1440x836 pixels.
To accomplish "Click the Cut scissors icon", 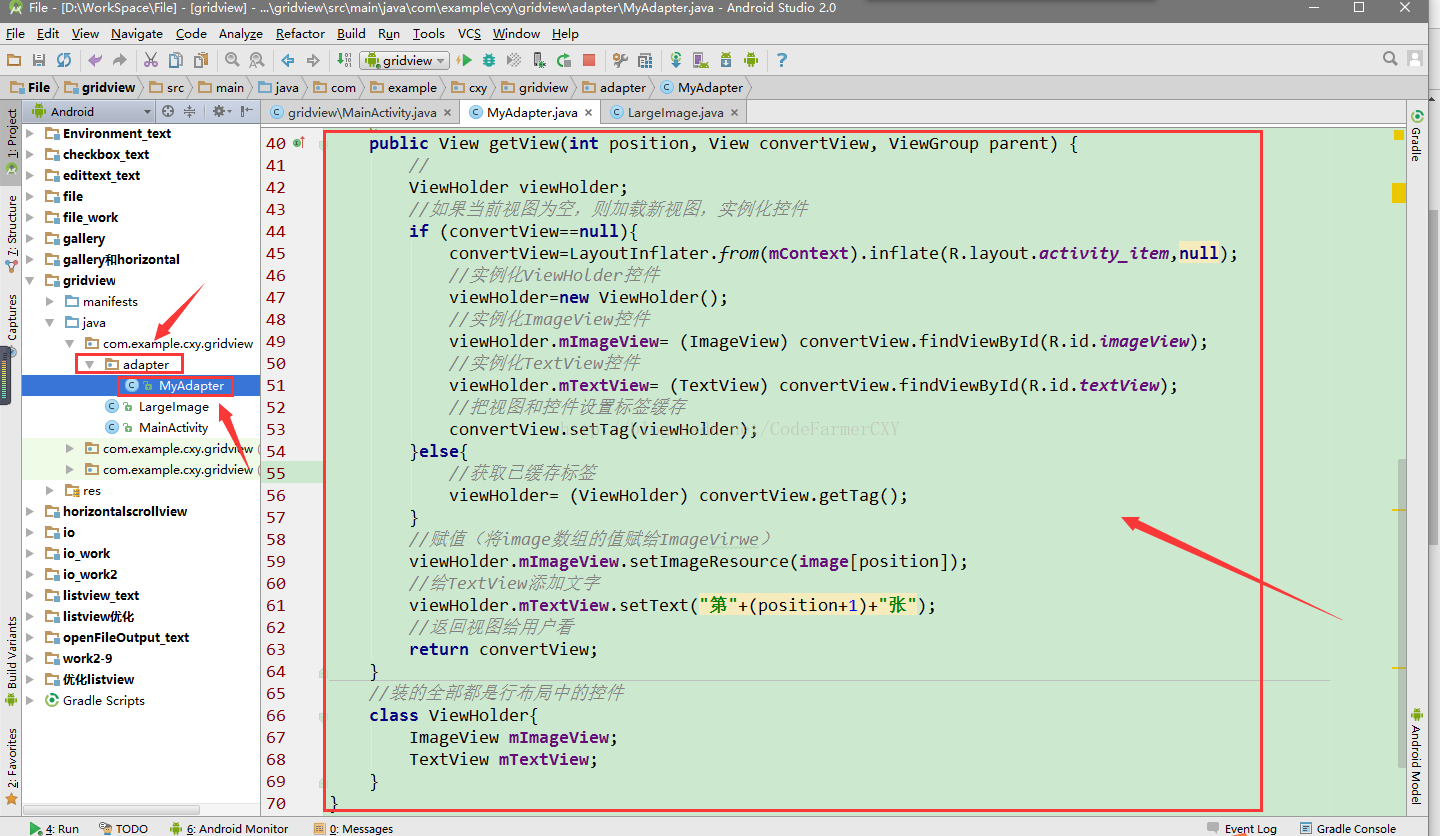I will click(151, 60).
